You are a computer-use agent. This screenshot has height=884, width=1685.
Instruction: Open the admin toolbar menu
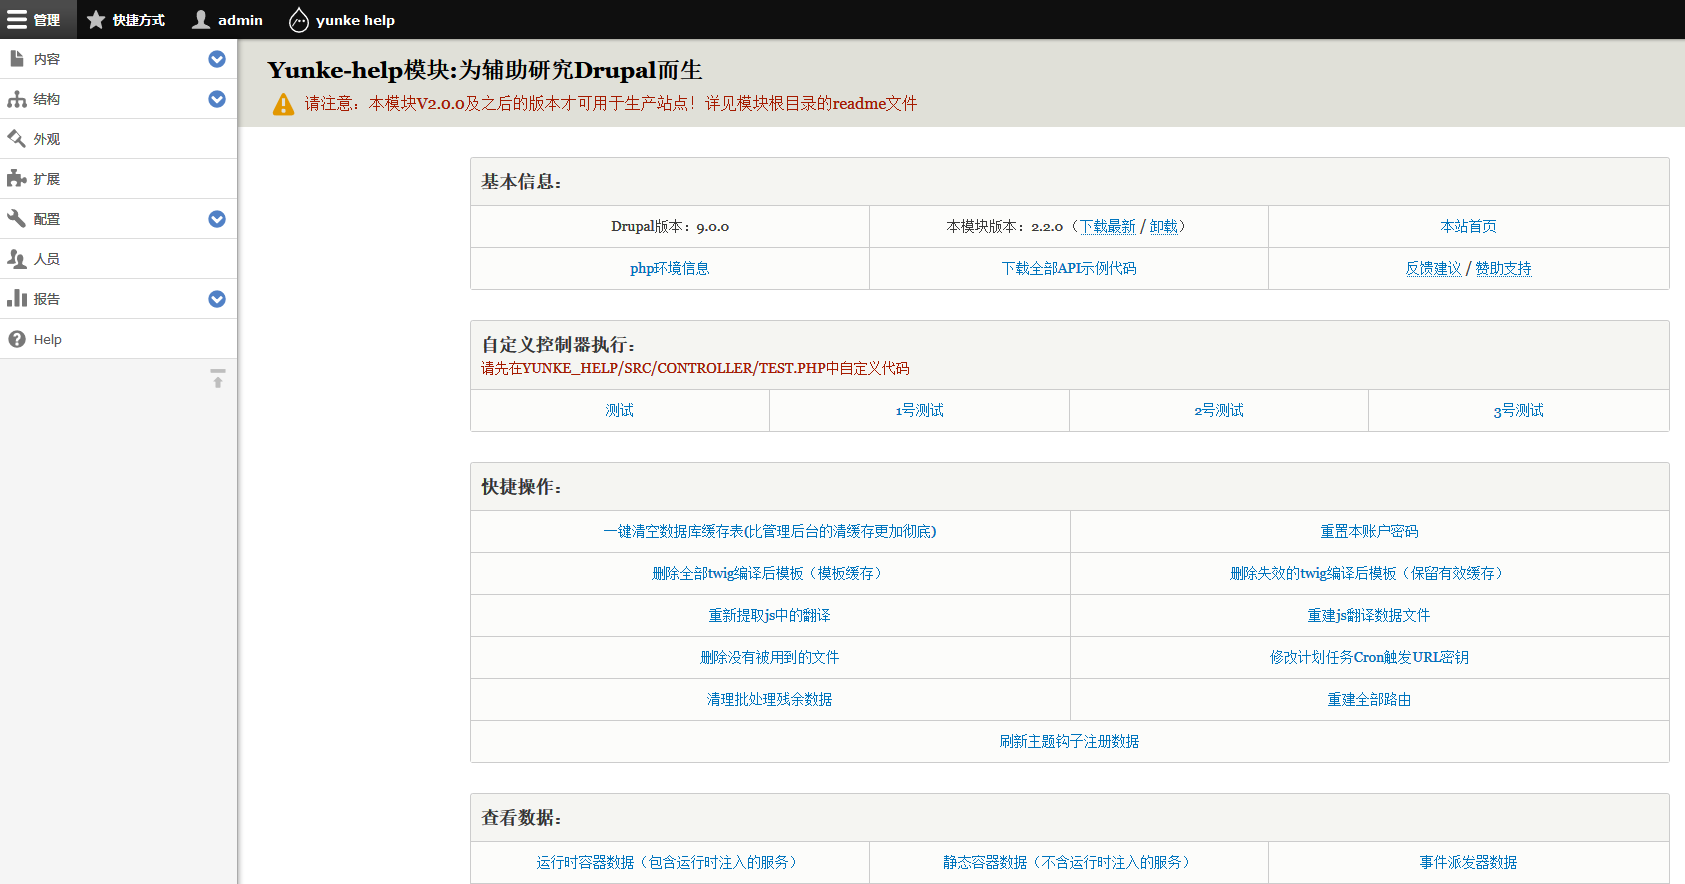(227, 20)
